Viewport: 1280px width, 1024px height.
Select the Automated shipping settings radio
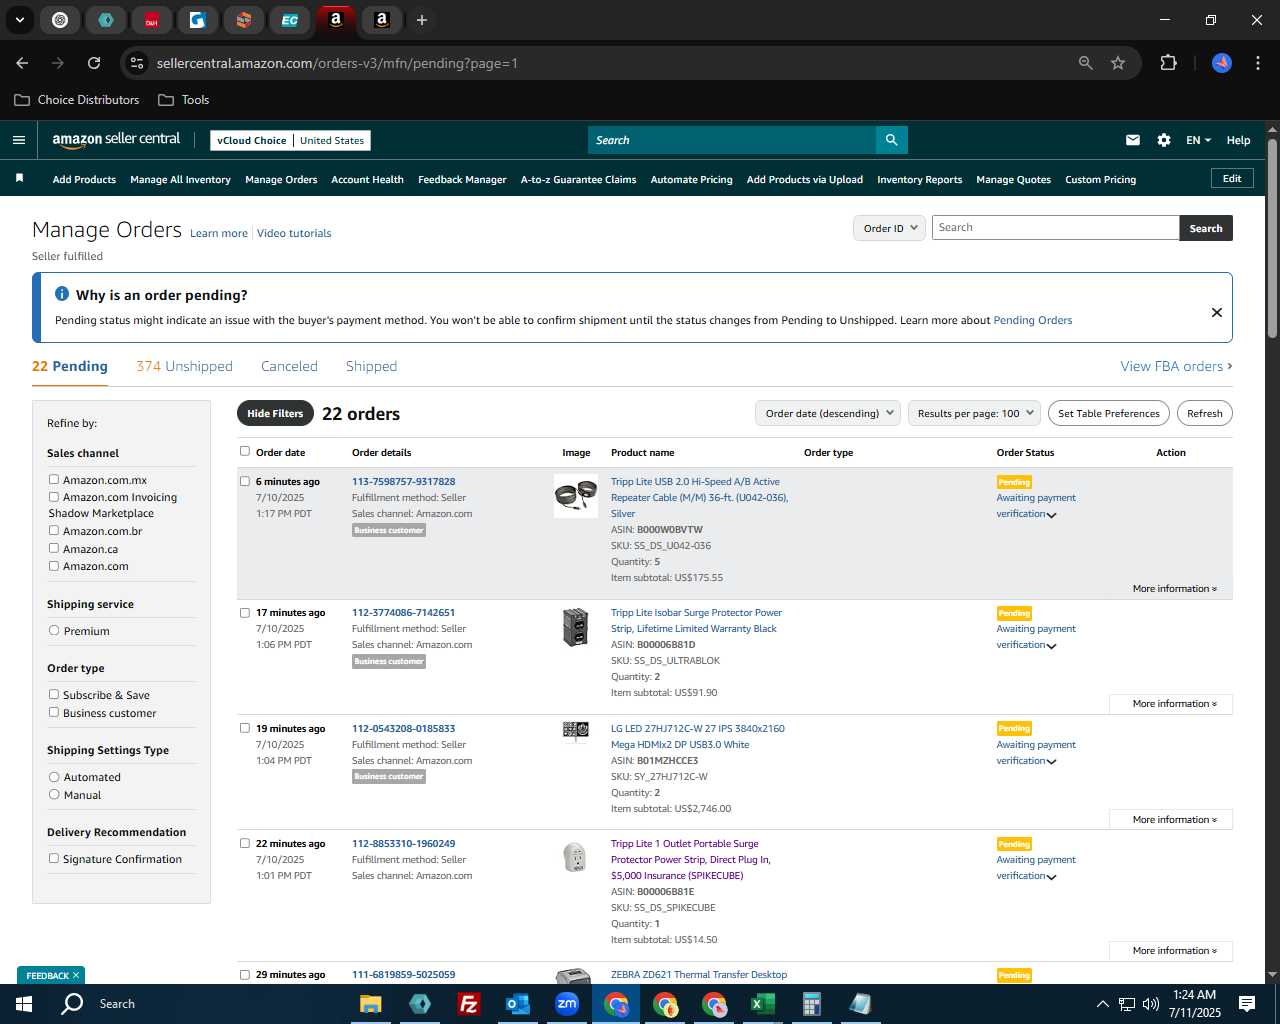click(x=54, y=777)
